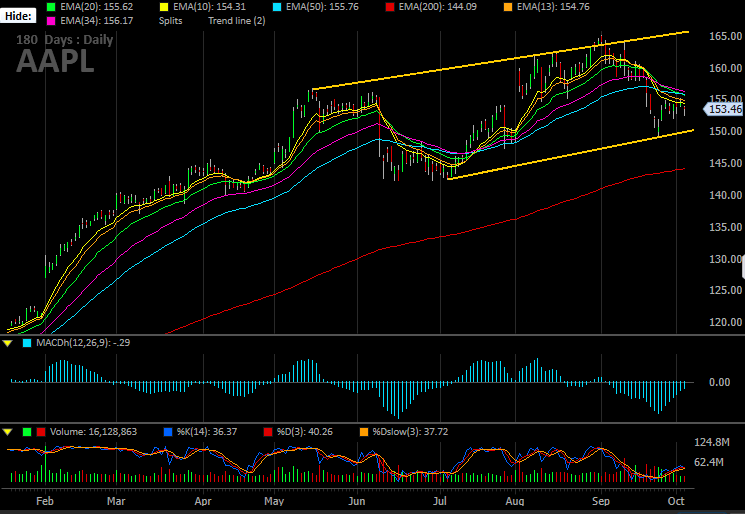Image resolution: width=745 pixels, height=514 pixels.
Task: Click the green Volume color swatch
Action: coord(27,432)
